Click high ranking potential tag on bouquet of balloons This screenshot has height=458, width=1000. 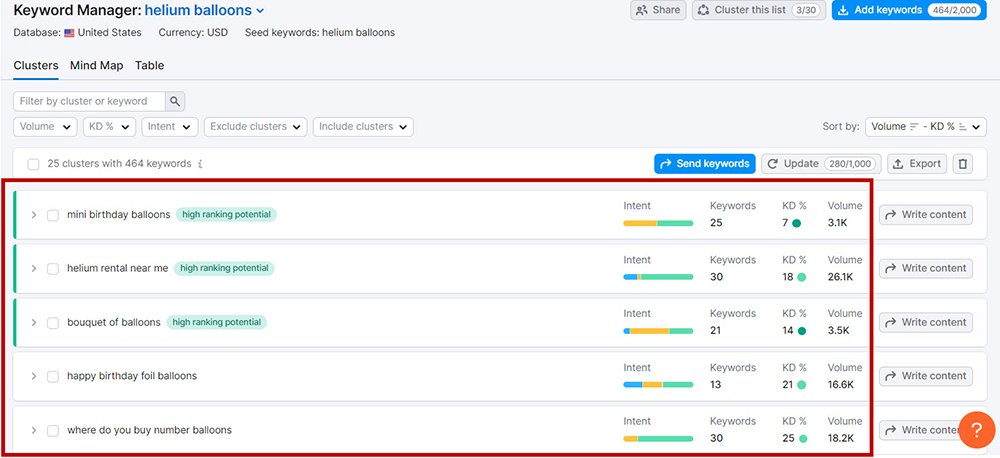pos(216,323)
